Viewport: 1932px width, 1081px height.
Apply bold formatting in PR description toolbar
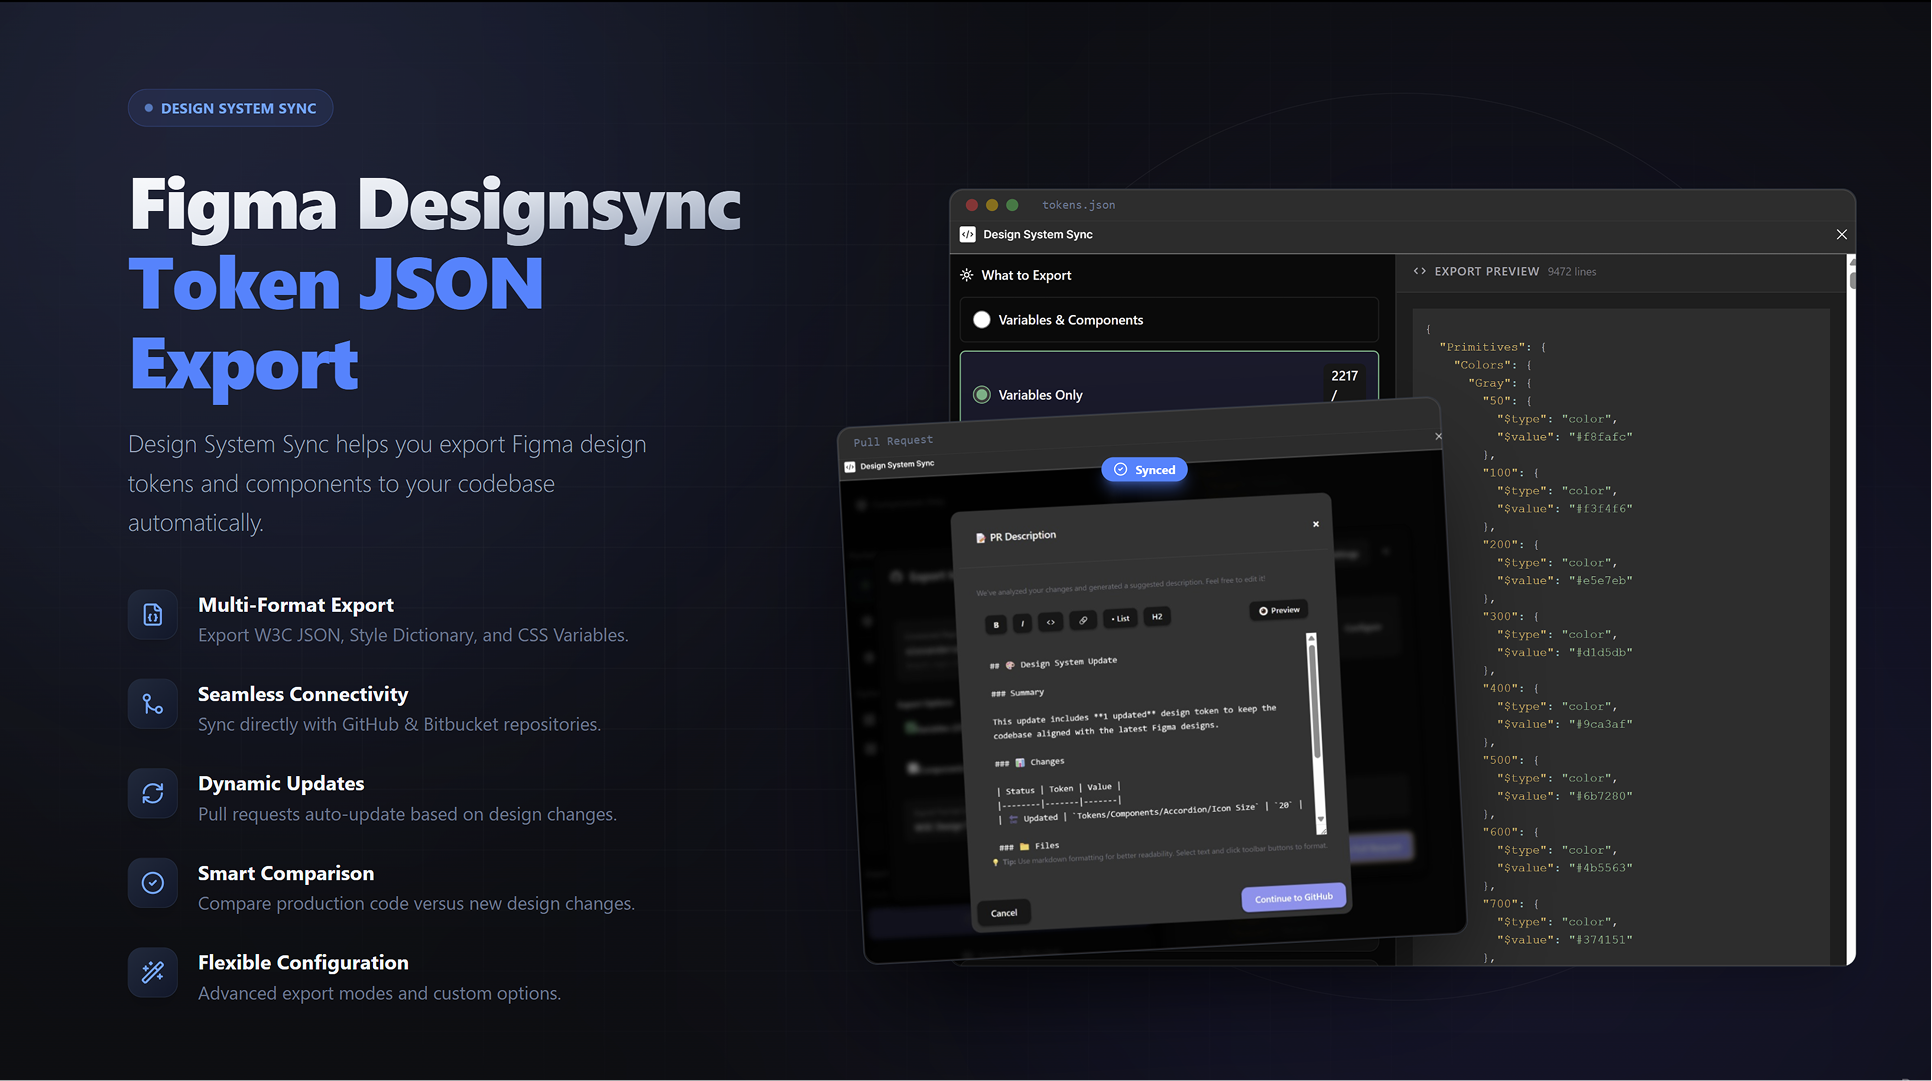(995, 625)
